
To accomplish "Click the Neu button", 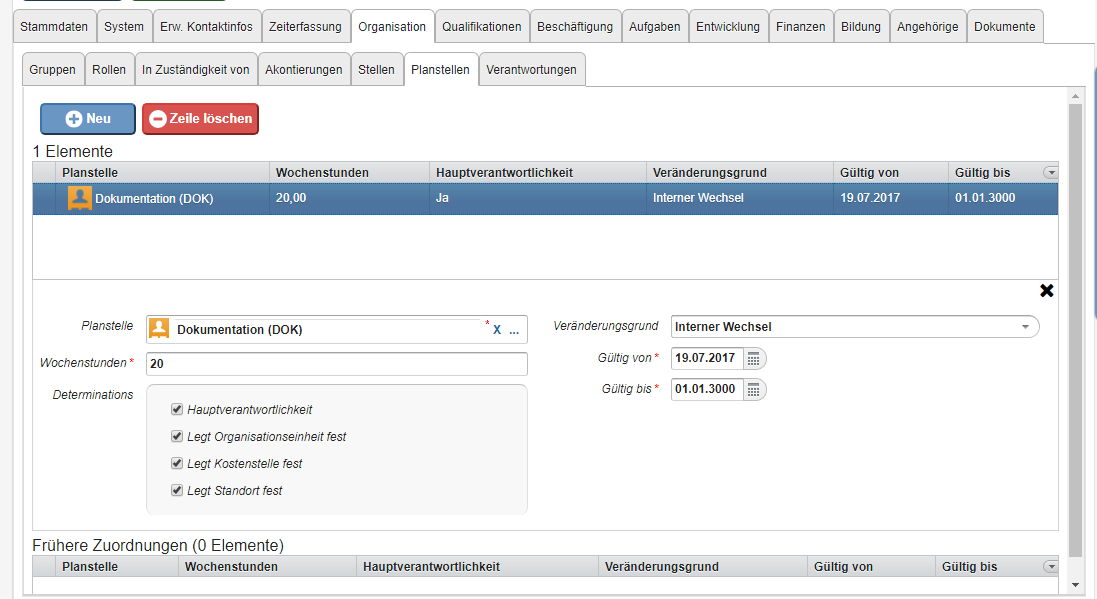I will tap(88, 119).
